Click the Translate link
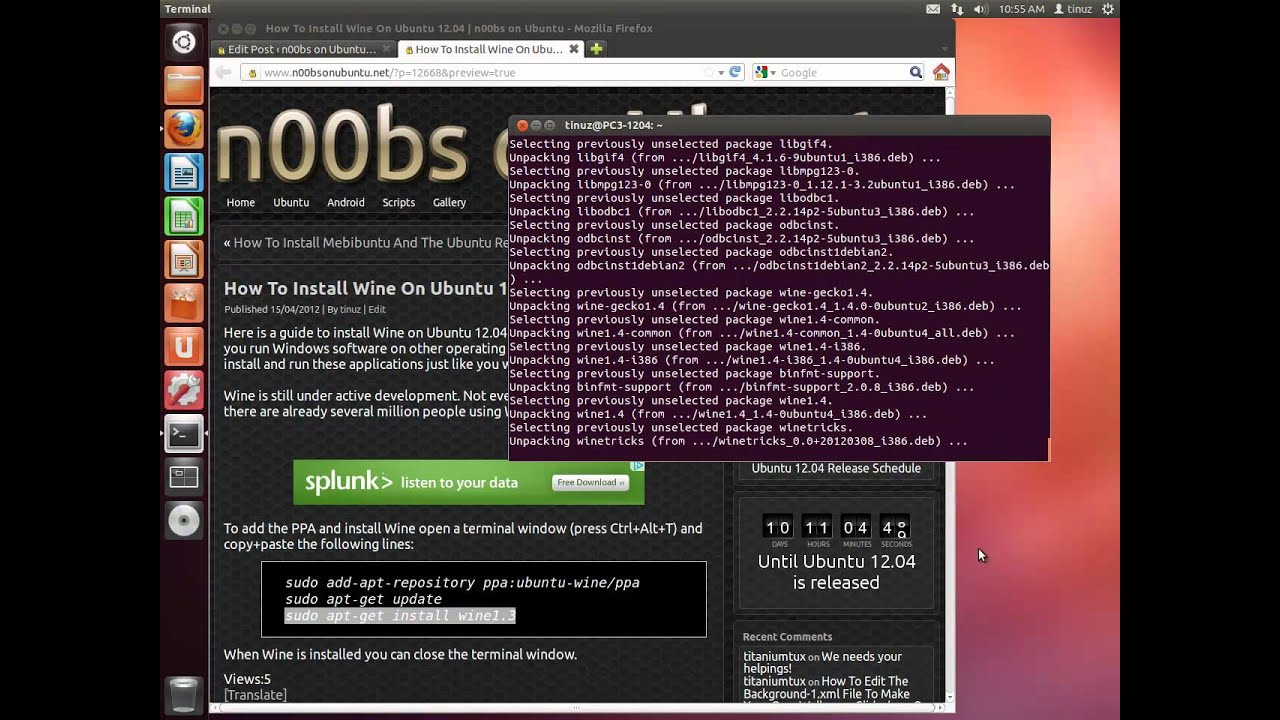Image resolution: width=1280 pixels, height=720 pixels. [255, 695]
